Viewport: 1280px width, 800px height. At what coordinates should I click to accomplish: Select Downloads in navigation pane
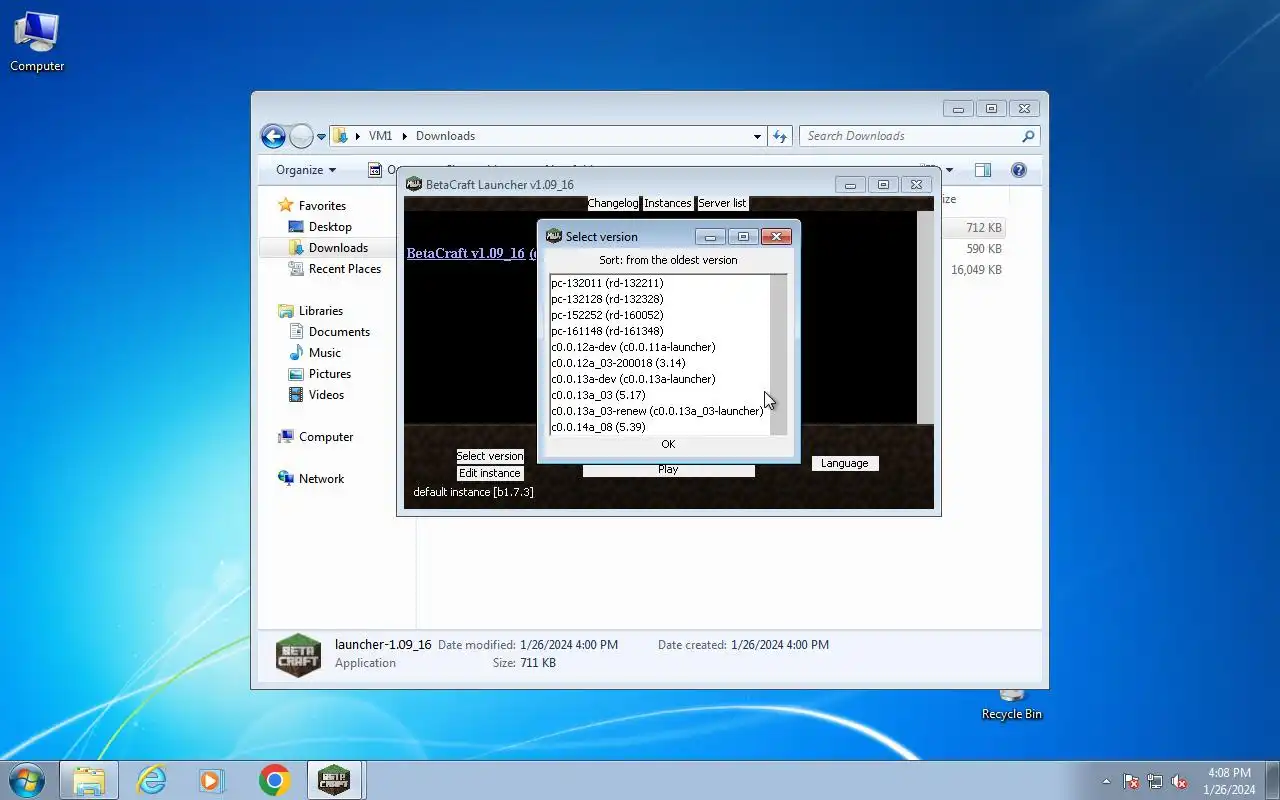pos(338,248)
